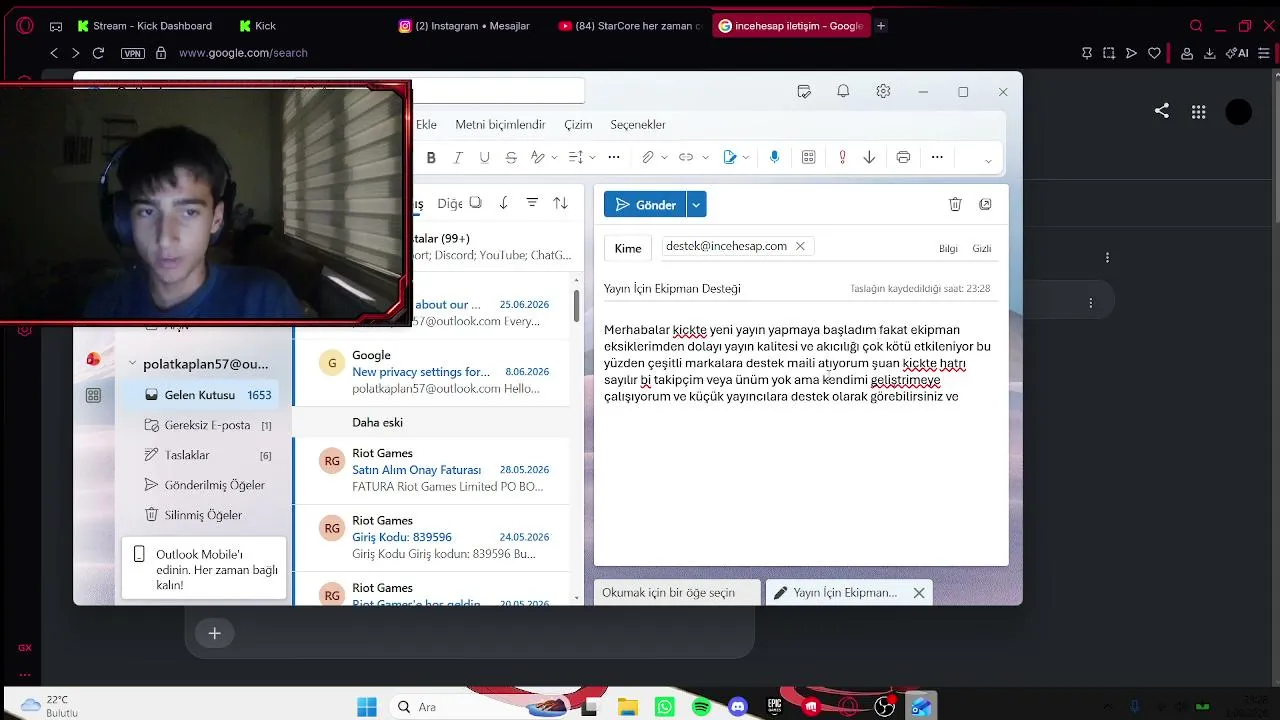Open Outlook settings gear
Image resolution: width=1280 pixels, height=720 pixels.
[883, 91]
